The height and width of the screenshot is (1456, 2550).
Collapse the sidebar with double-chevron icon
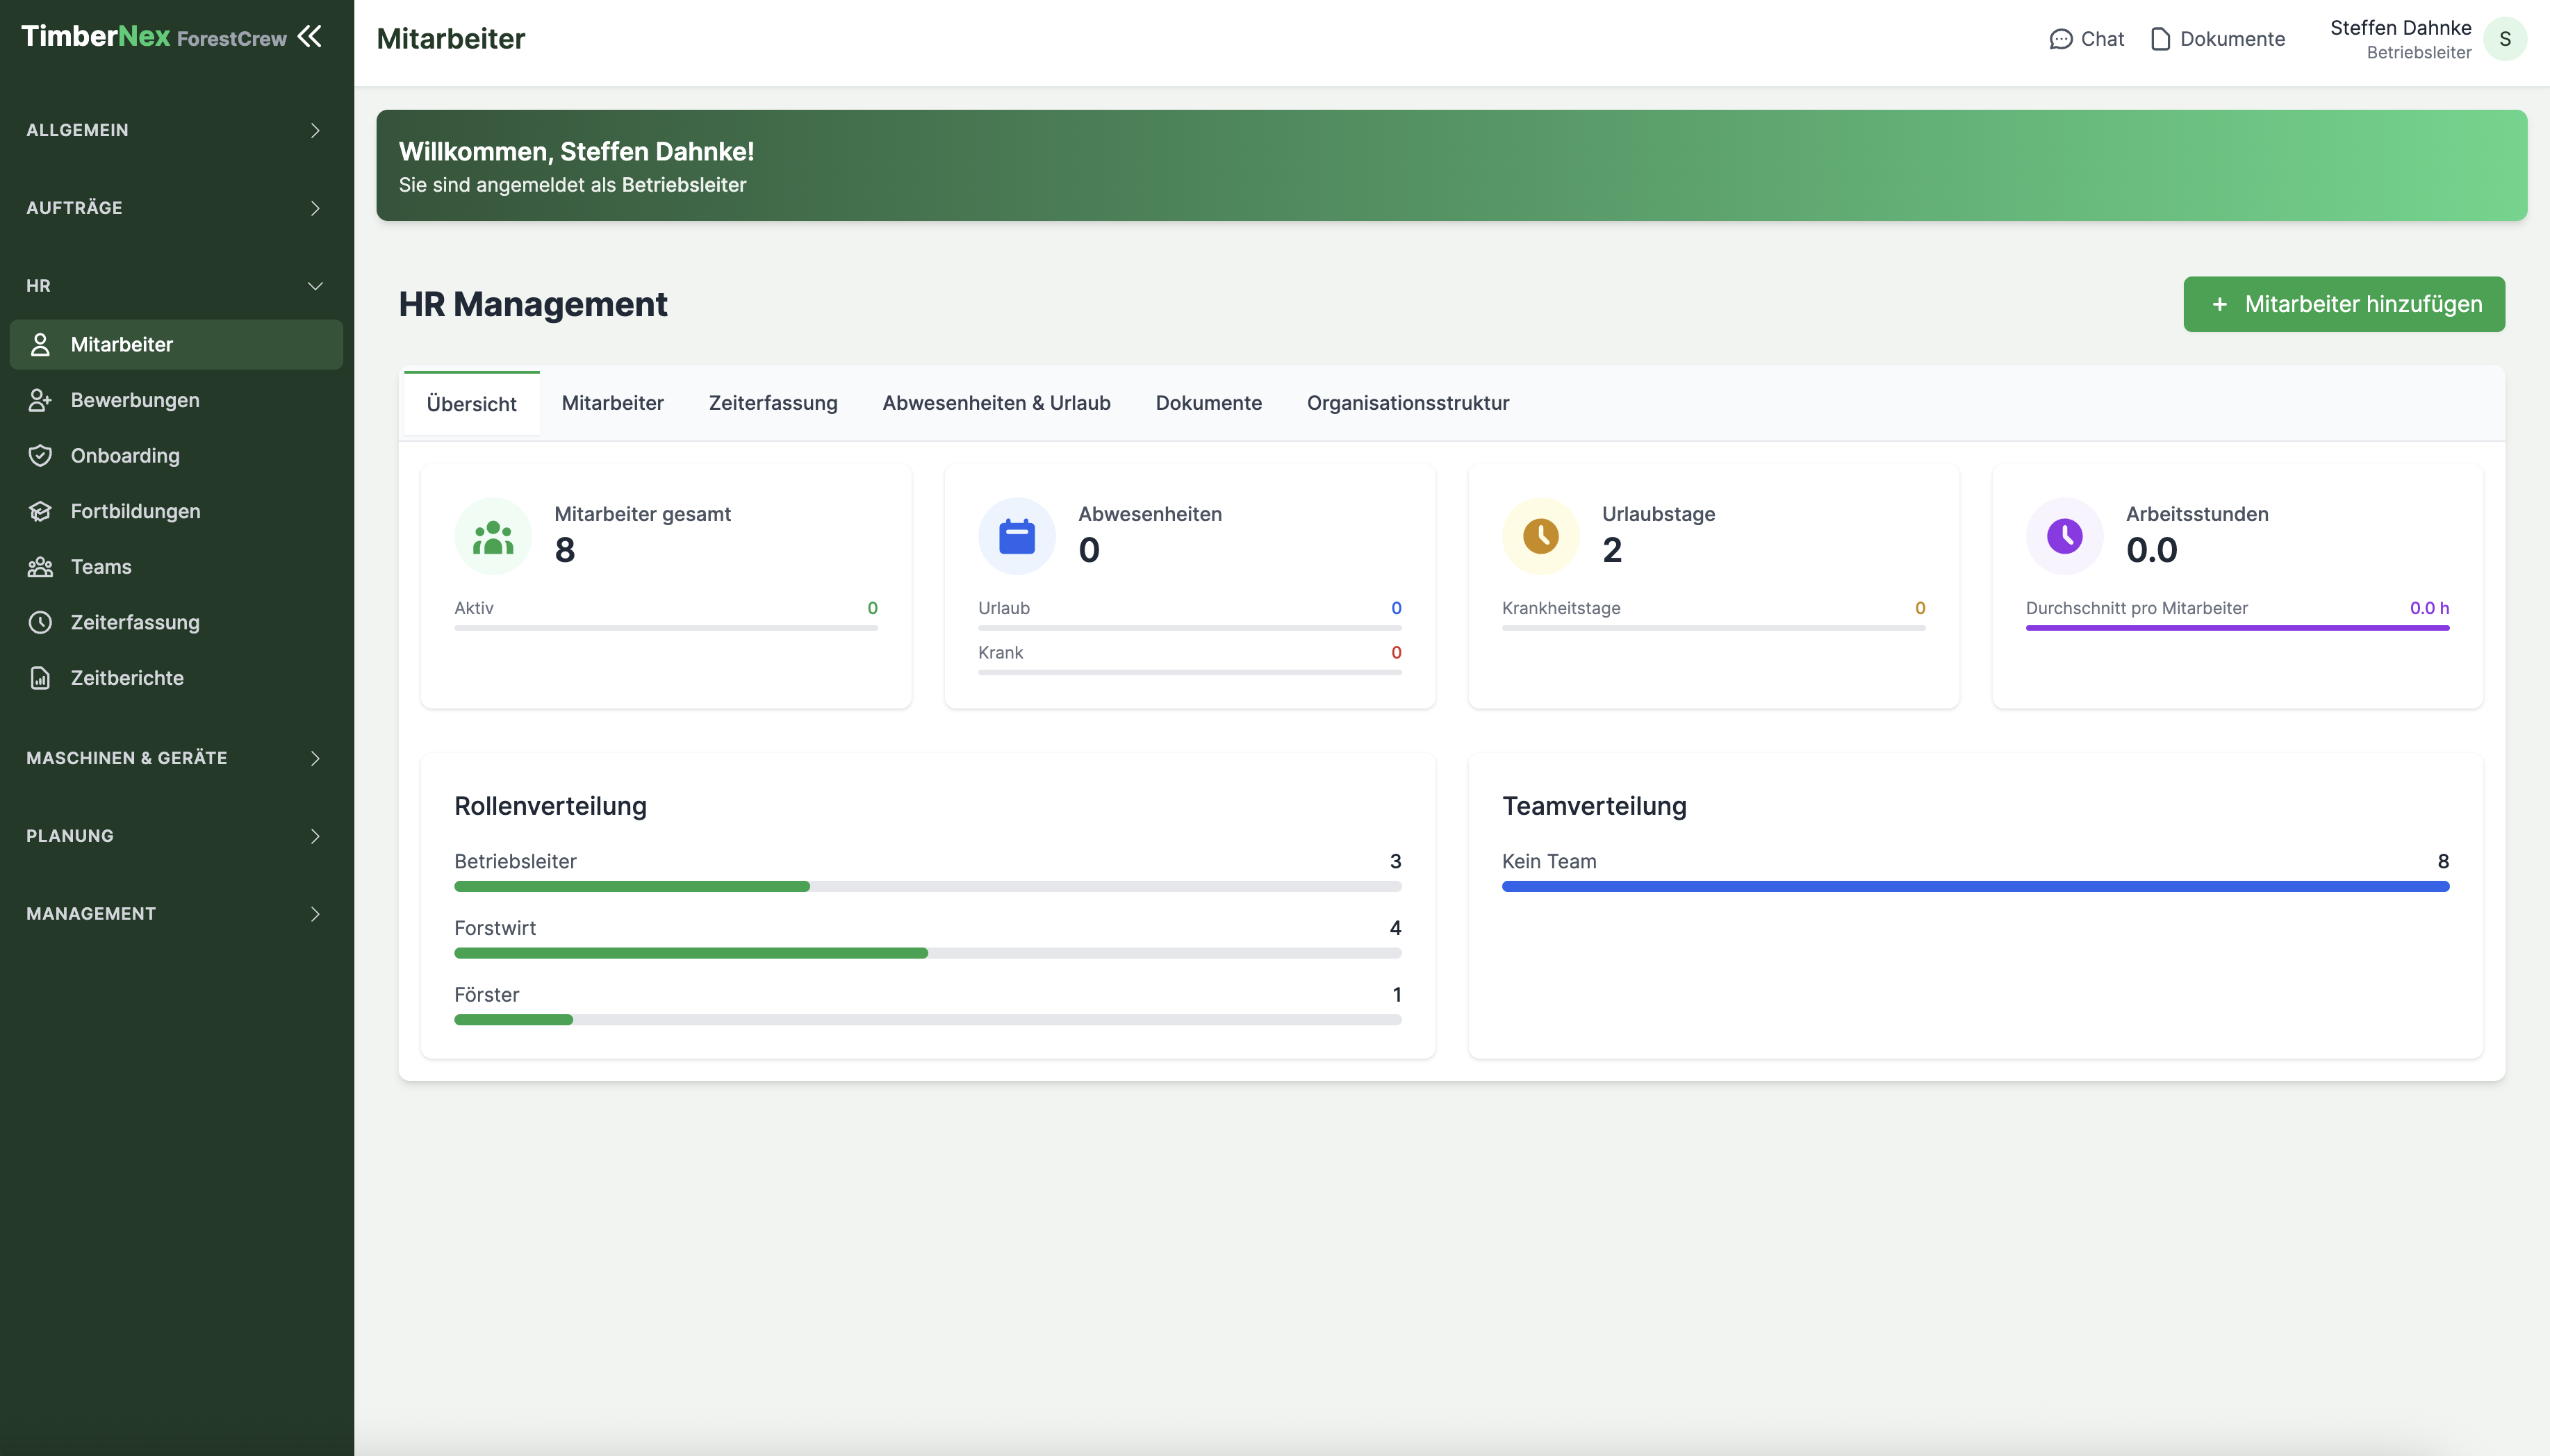tap(310, 37)
